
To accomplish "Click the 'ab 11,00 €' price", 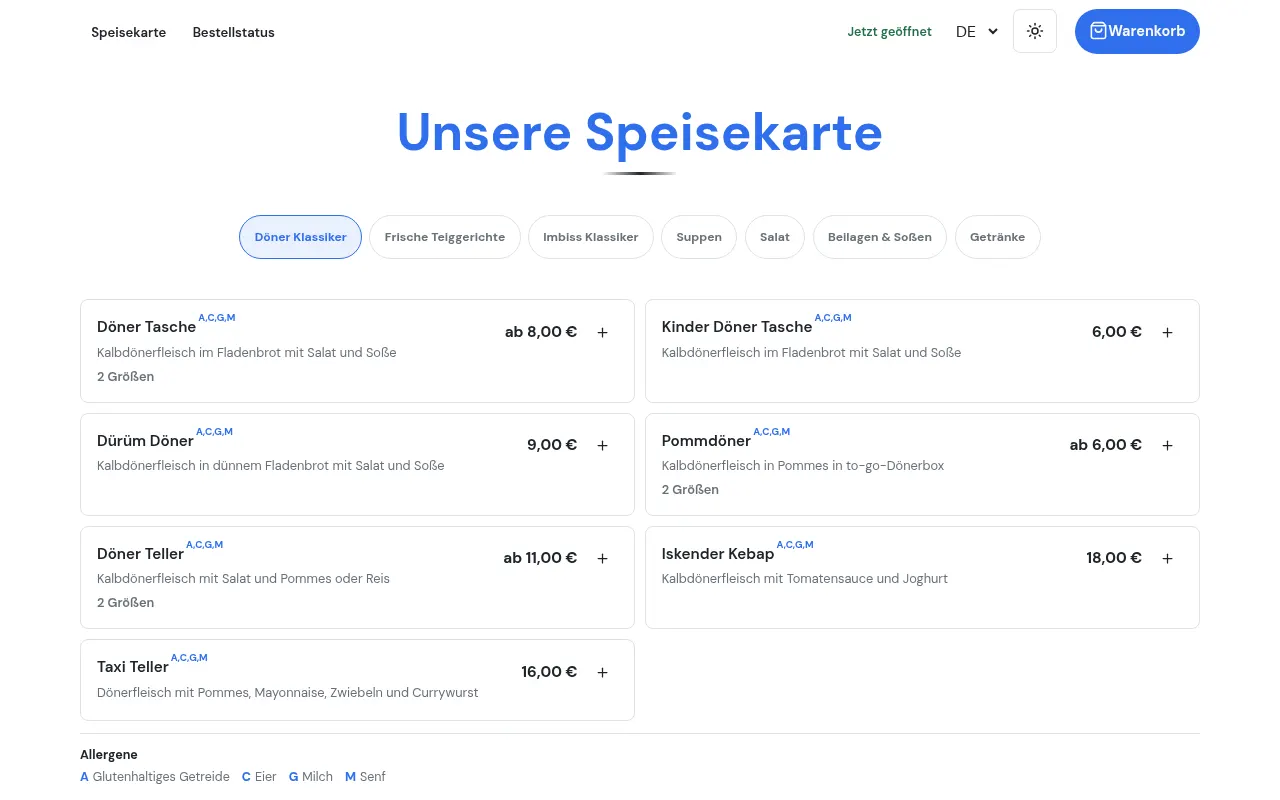I will [x=540, y=558].
